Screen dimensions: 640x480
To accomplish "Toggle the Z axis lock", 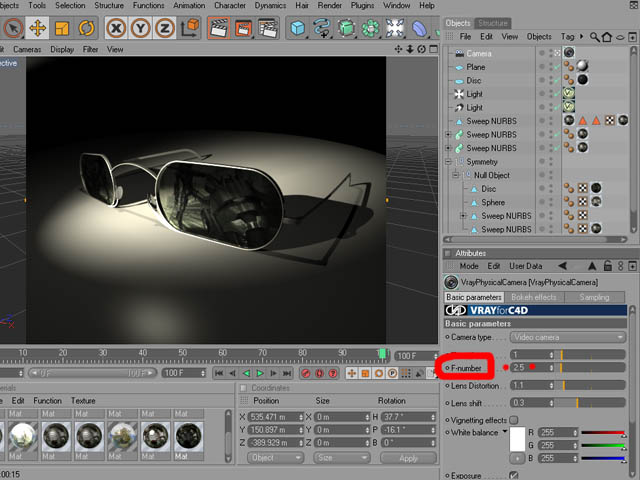I will pos(166,28).
